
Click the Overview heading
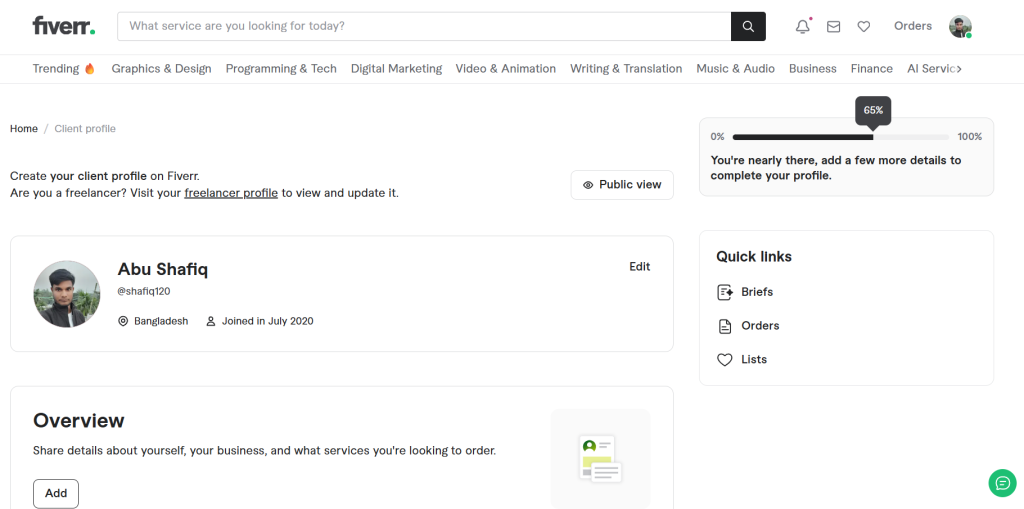pyautogui.click(x=78, y=420)
